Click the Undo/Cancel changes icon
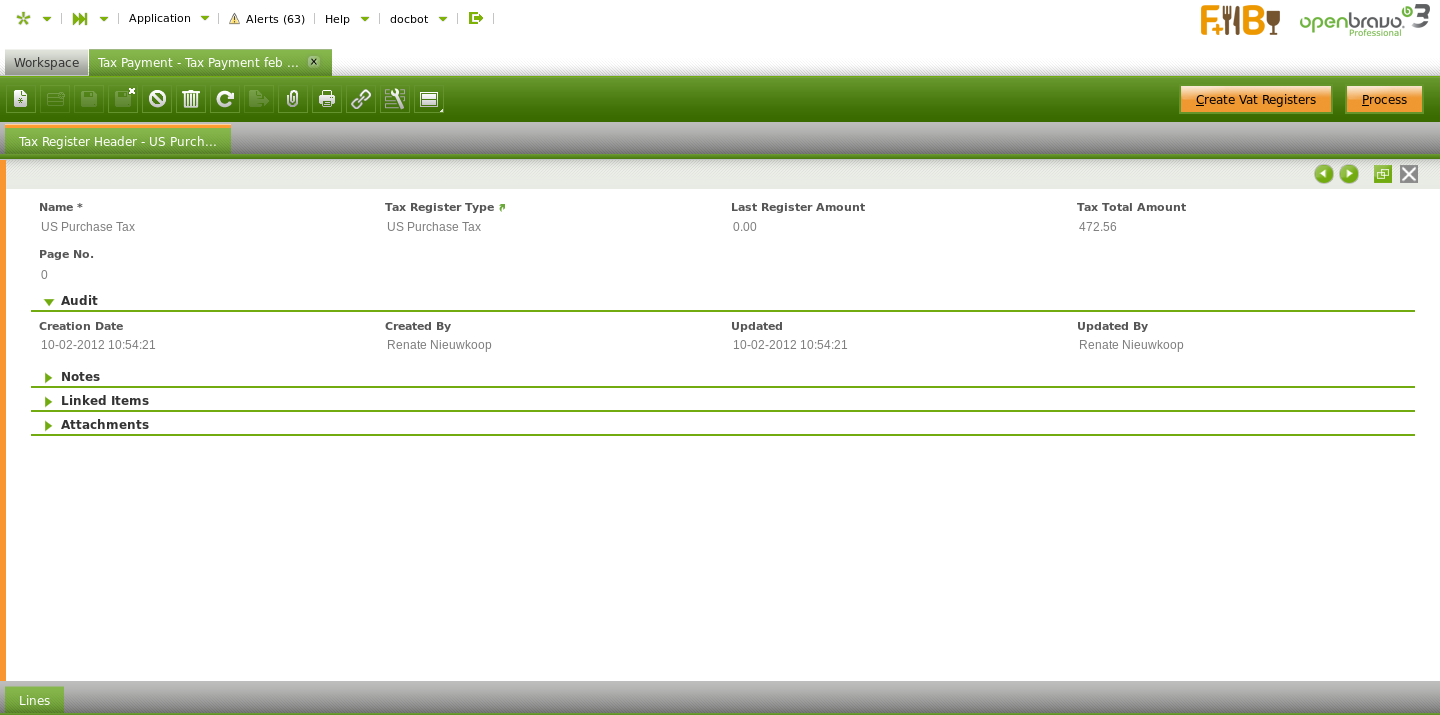 157,99
